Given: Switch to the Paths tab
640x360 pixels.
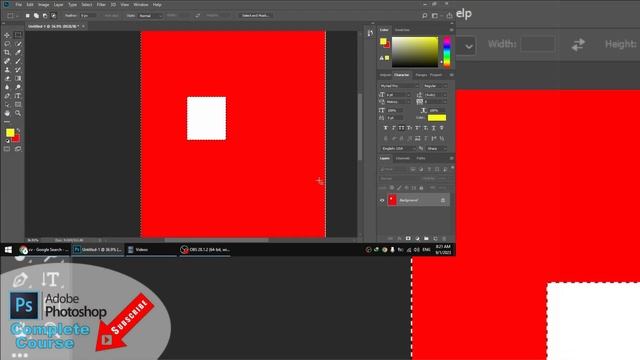Looking at the screenshot, I should pos(421,158).
